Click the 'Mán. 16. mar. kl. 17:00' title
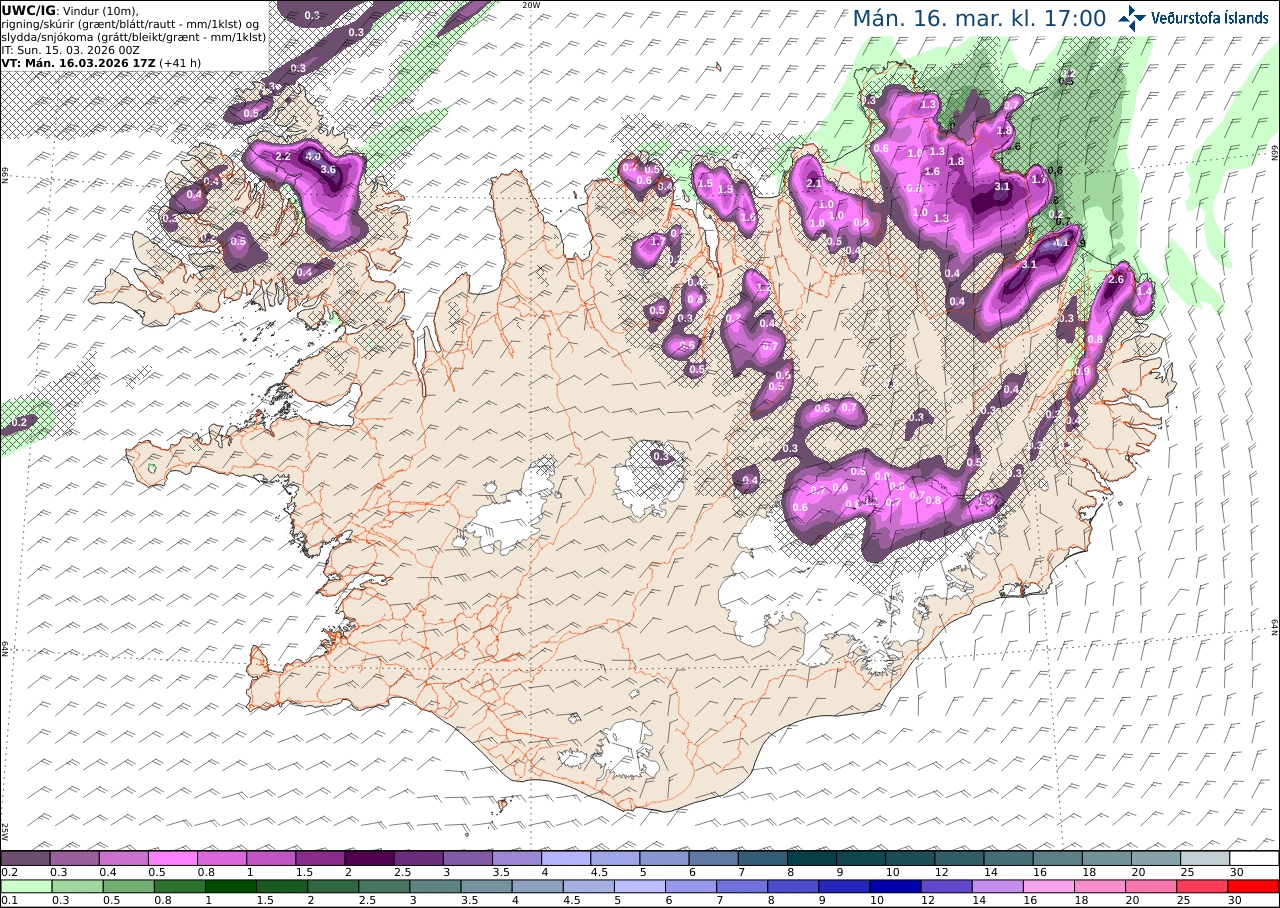Screen dimensions: 1280x908 [979, 18]
